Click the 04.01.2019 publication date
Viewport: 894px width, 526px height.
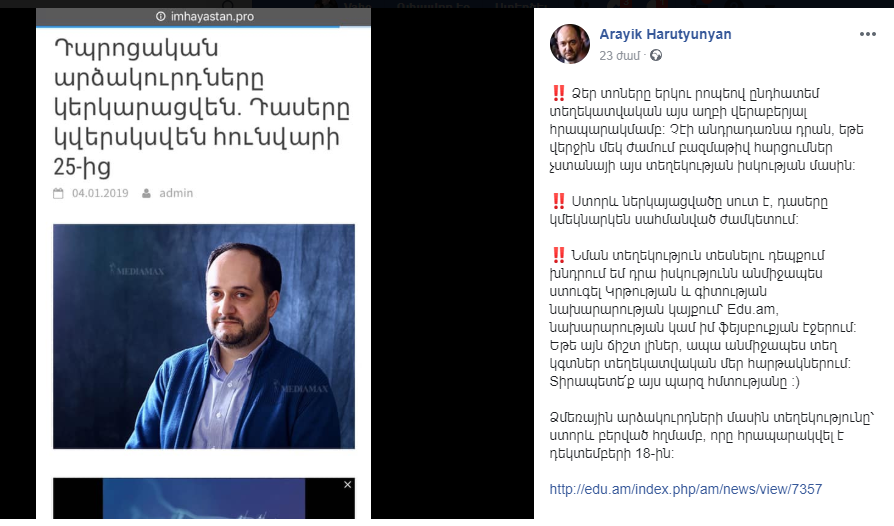point(100,193)
